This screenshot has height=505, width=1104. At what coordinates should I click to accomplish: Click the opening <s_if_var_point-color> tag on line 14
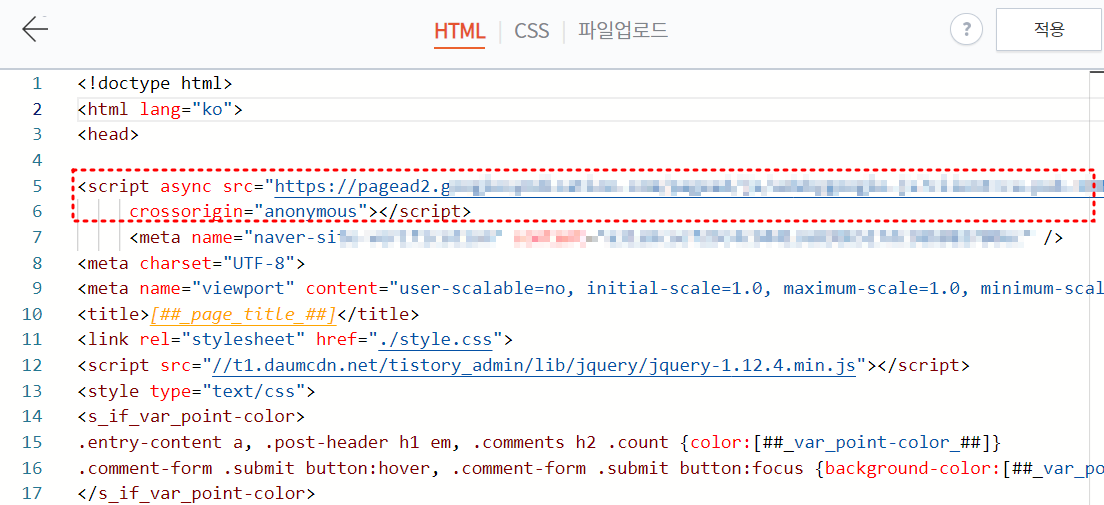(x=191, y=416)
